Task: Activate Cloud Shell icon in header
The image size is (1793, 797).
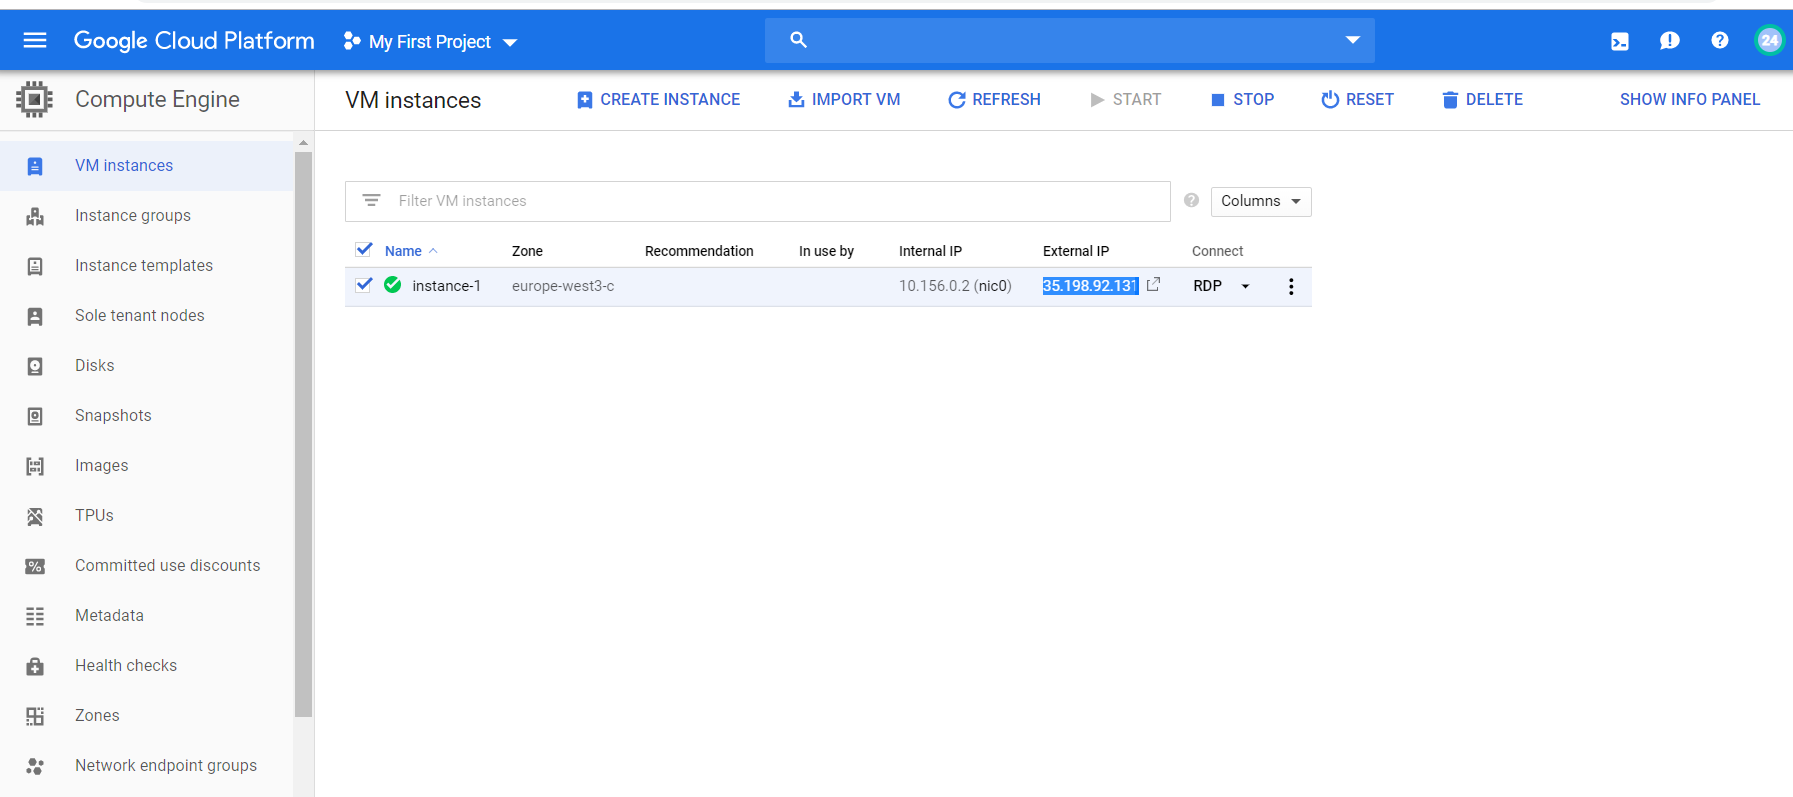Action: [1620, 41]
